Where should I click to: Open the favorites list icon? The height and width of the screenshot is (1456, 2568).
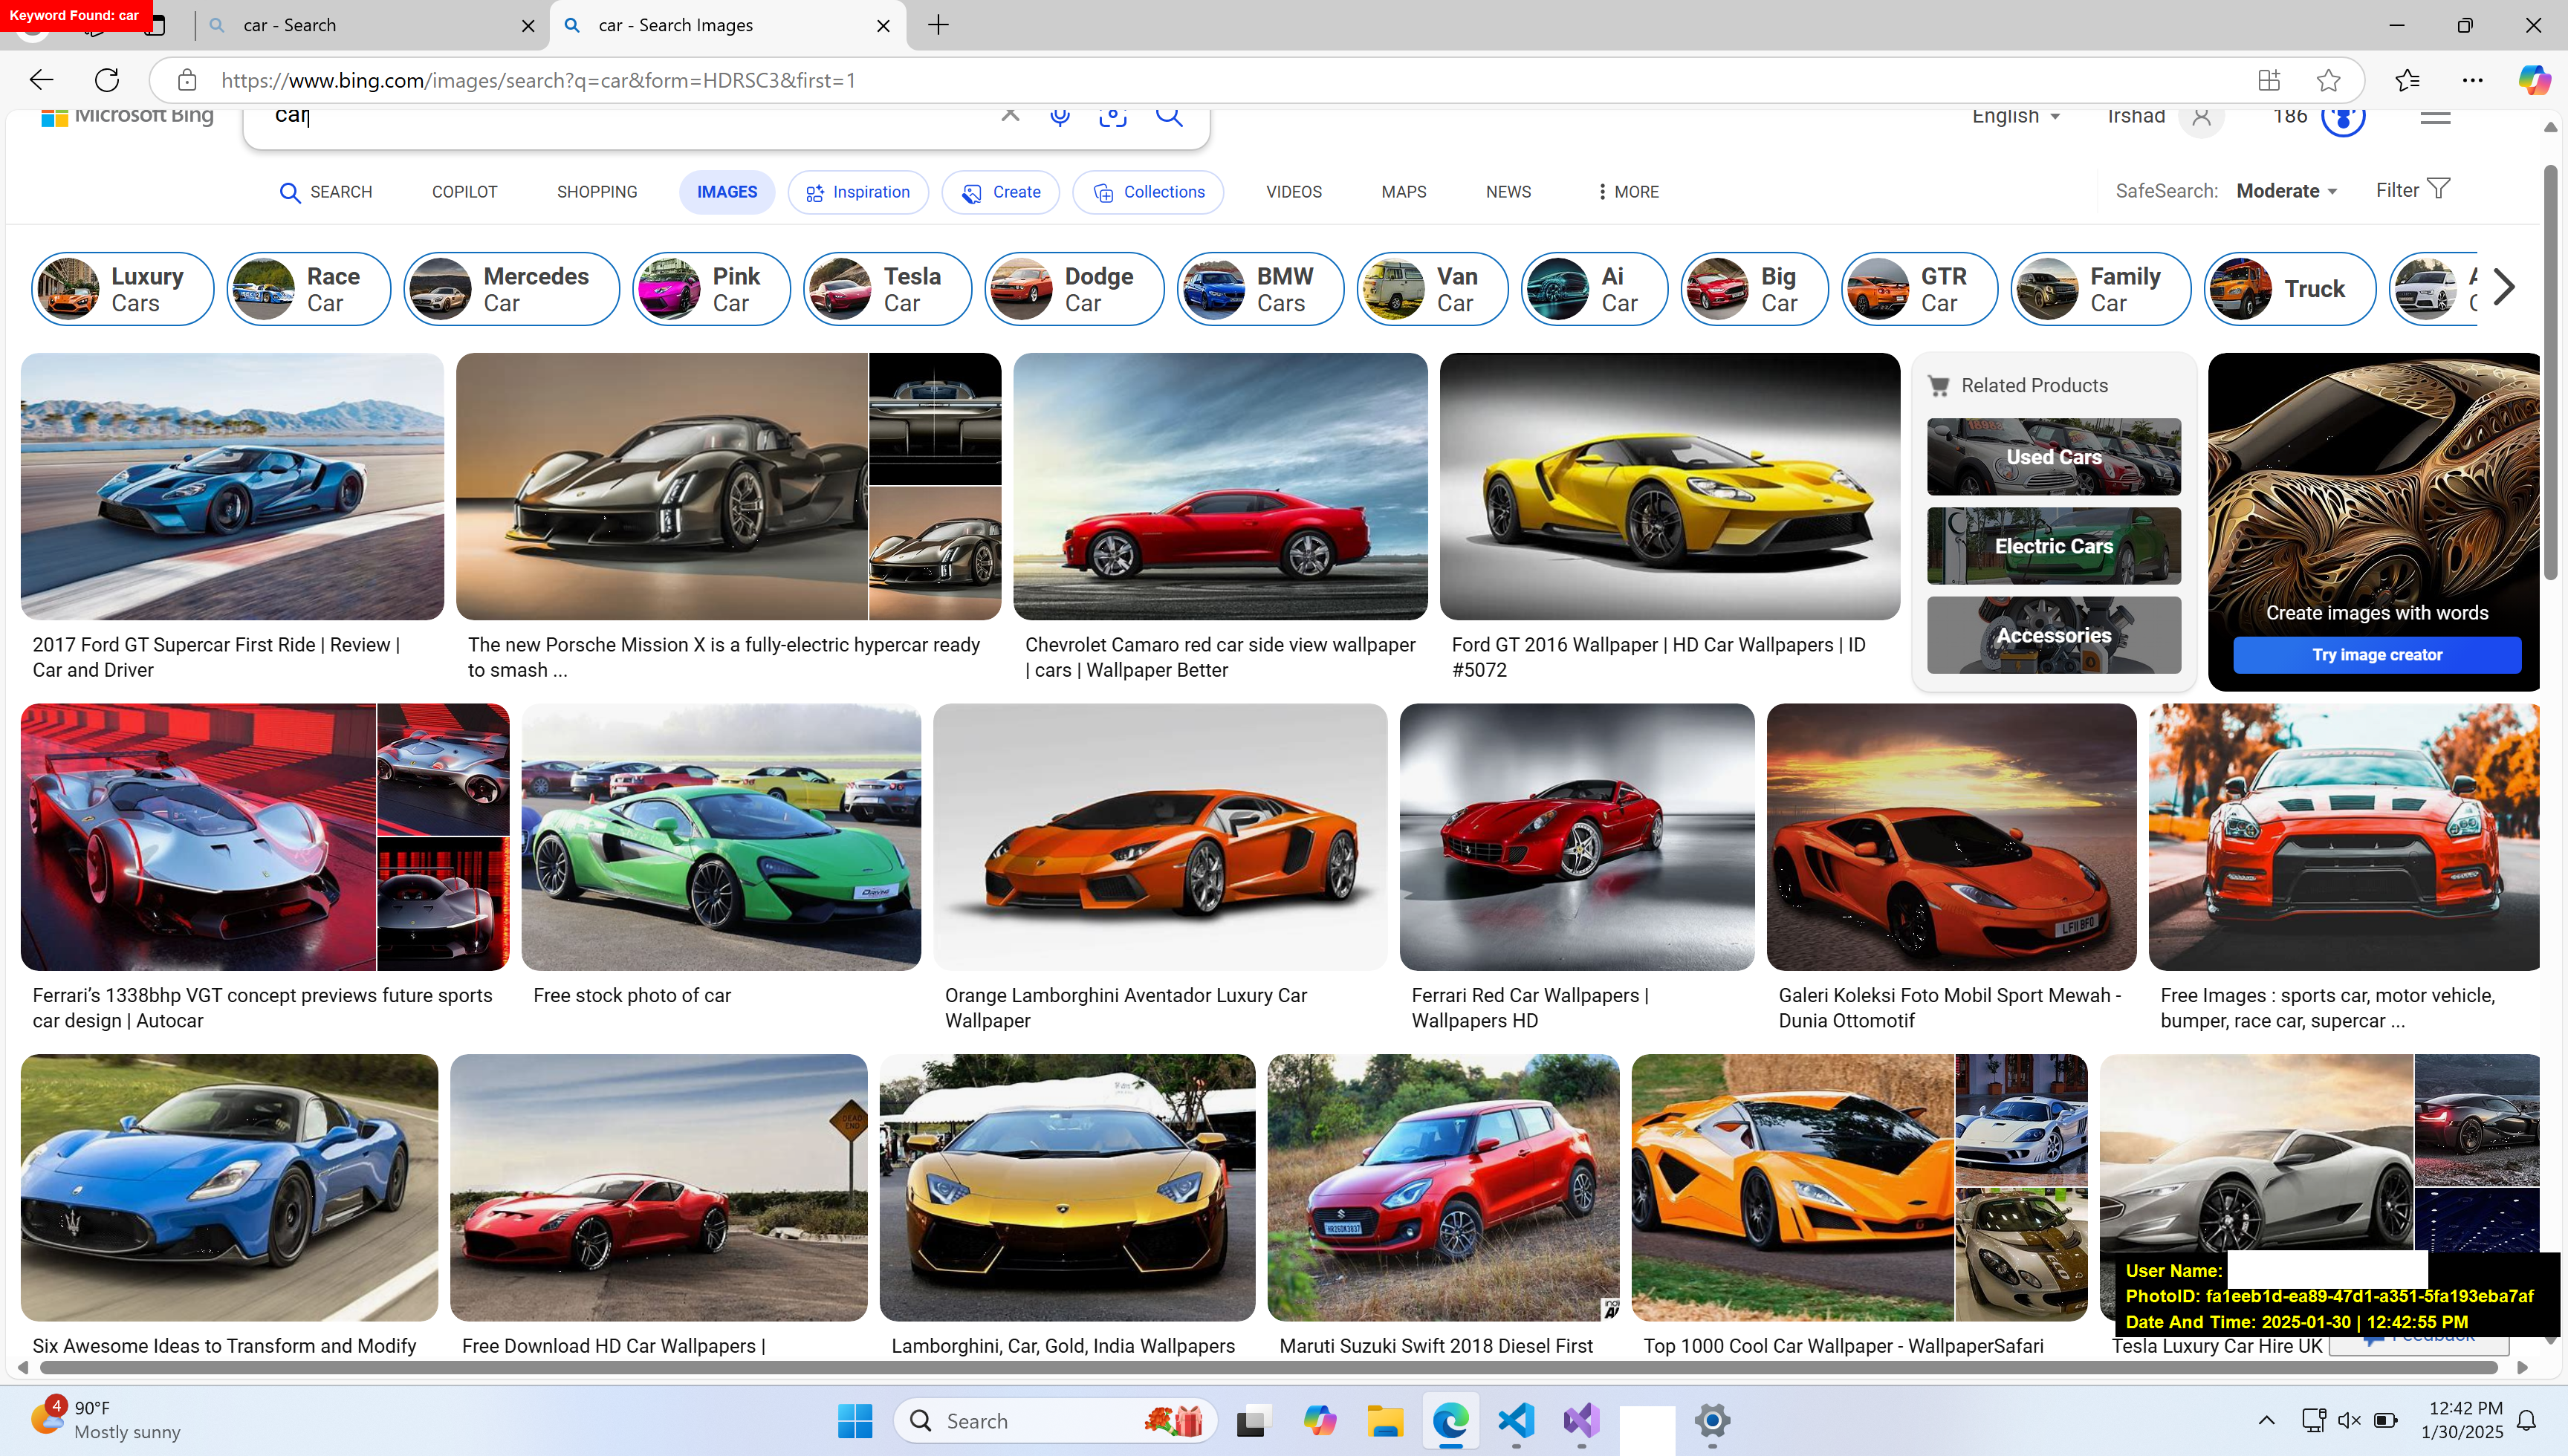(2408, 80)
